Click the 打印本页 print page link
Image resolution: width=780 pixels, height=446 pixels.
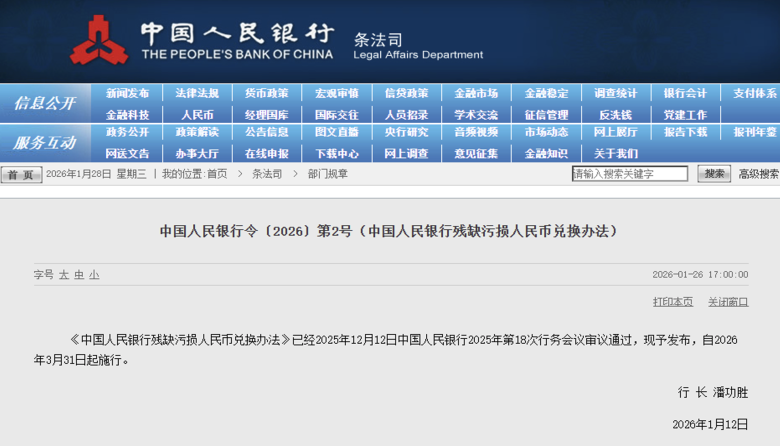click(673, 302)
